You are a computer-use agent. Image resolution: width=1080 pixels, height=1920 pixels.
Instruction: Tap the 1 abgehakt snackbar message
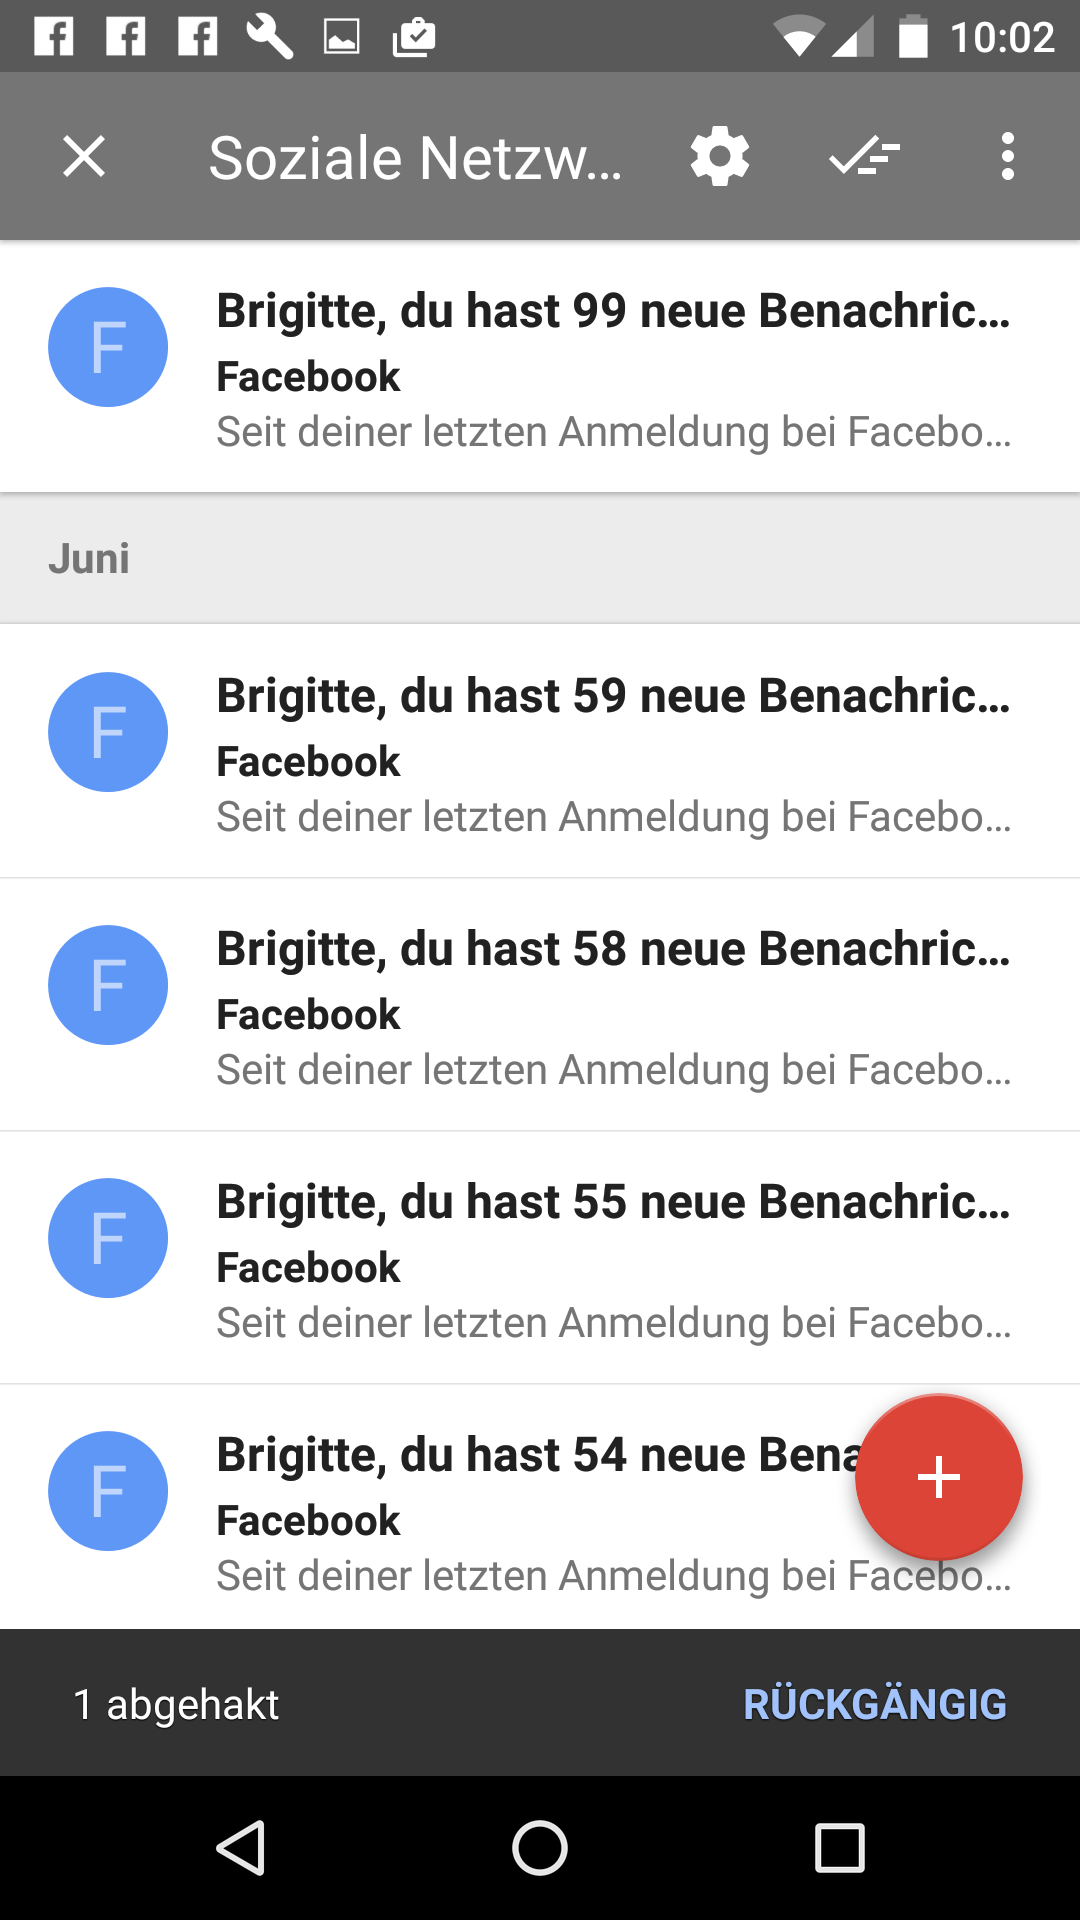tap(176, 1704)
